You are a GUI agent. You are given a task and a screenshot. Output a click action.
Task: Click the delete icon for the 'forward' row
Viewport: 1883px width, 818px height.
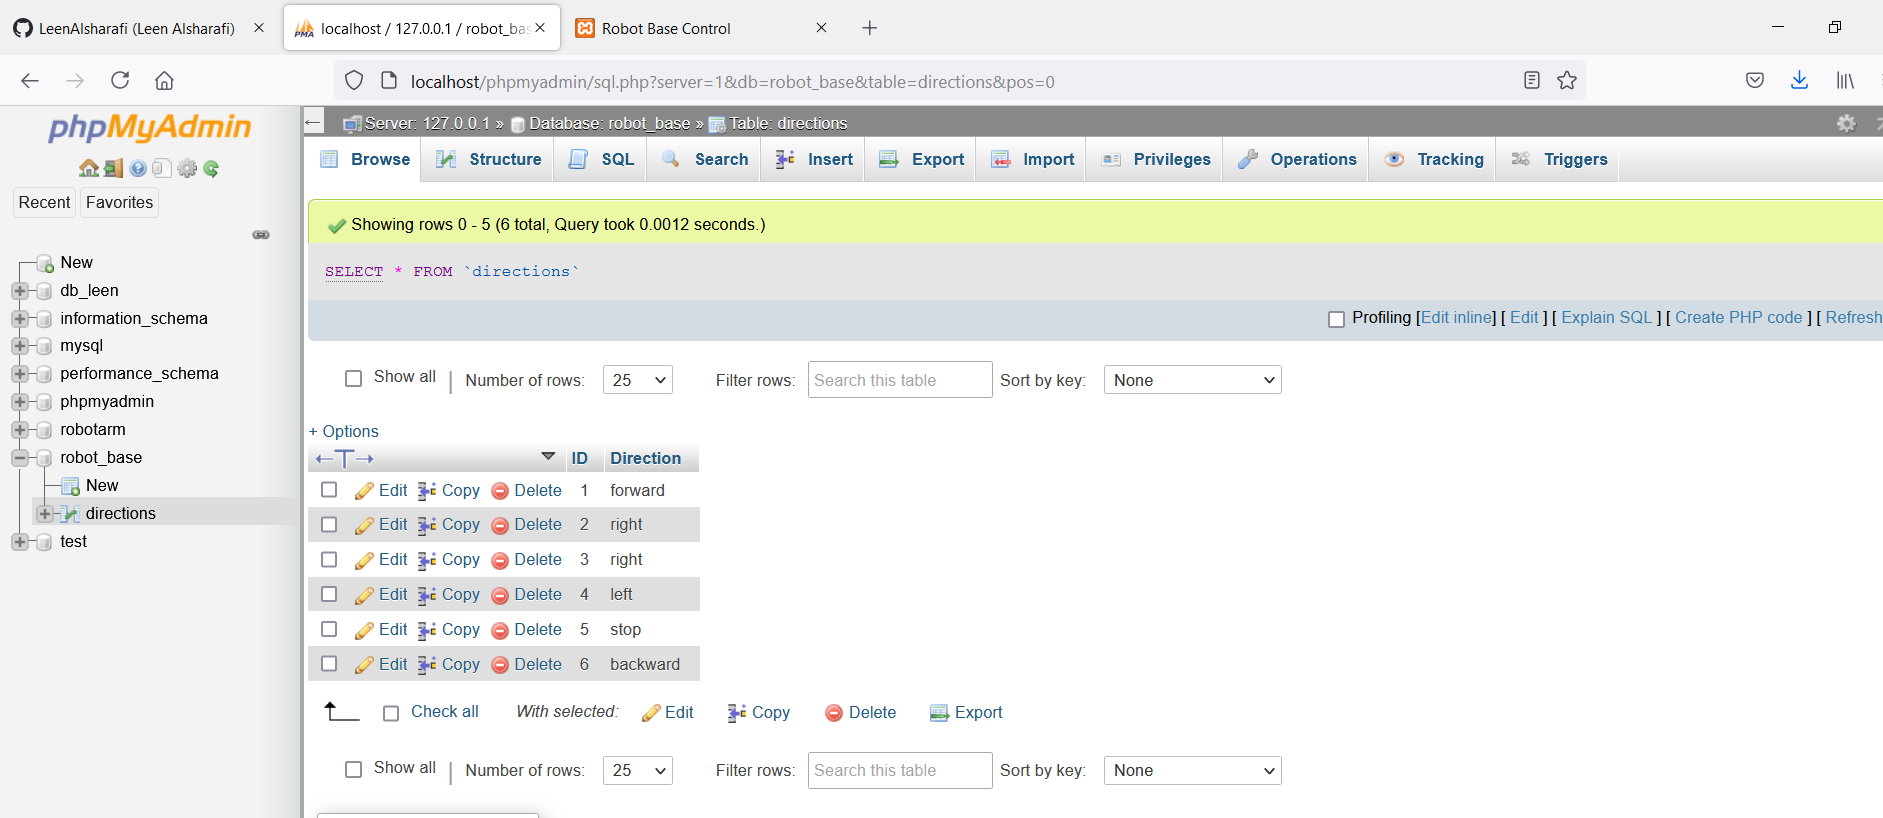500,491
